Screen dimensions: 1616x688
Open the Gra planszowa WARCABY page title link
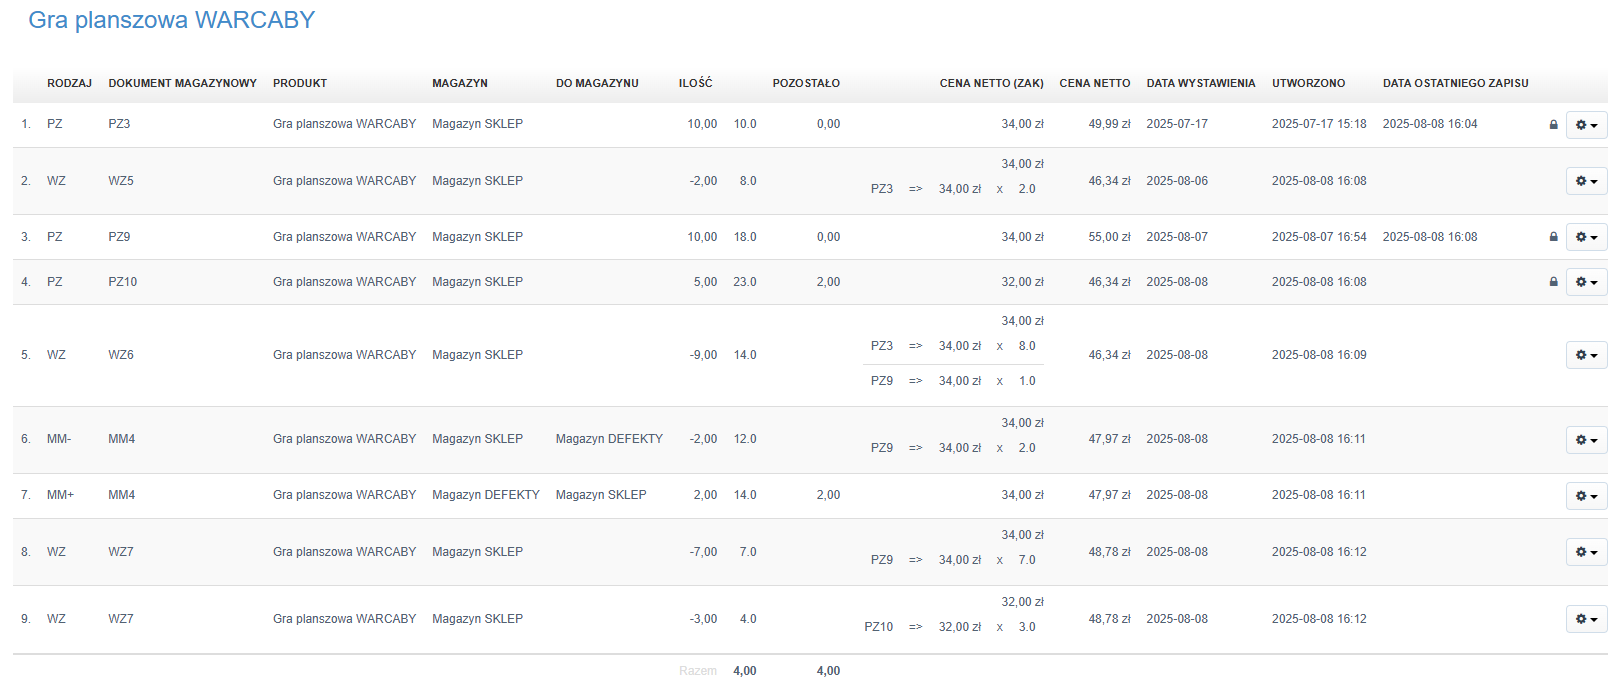(171, 20)
